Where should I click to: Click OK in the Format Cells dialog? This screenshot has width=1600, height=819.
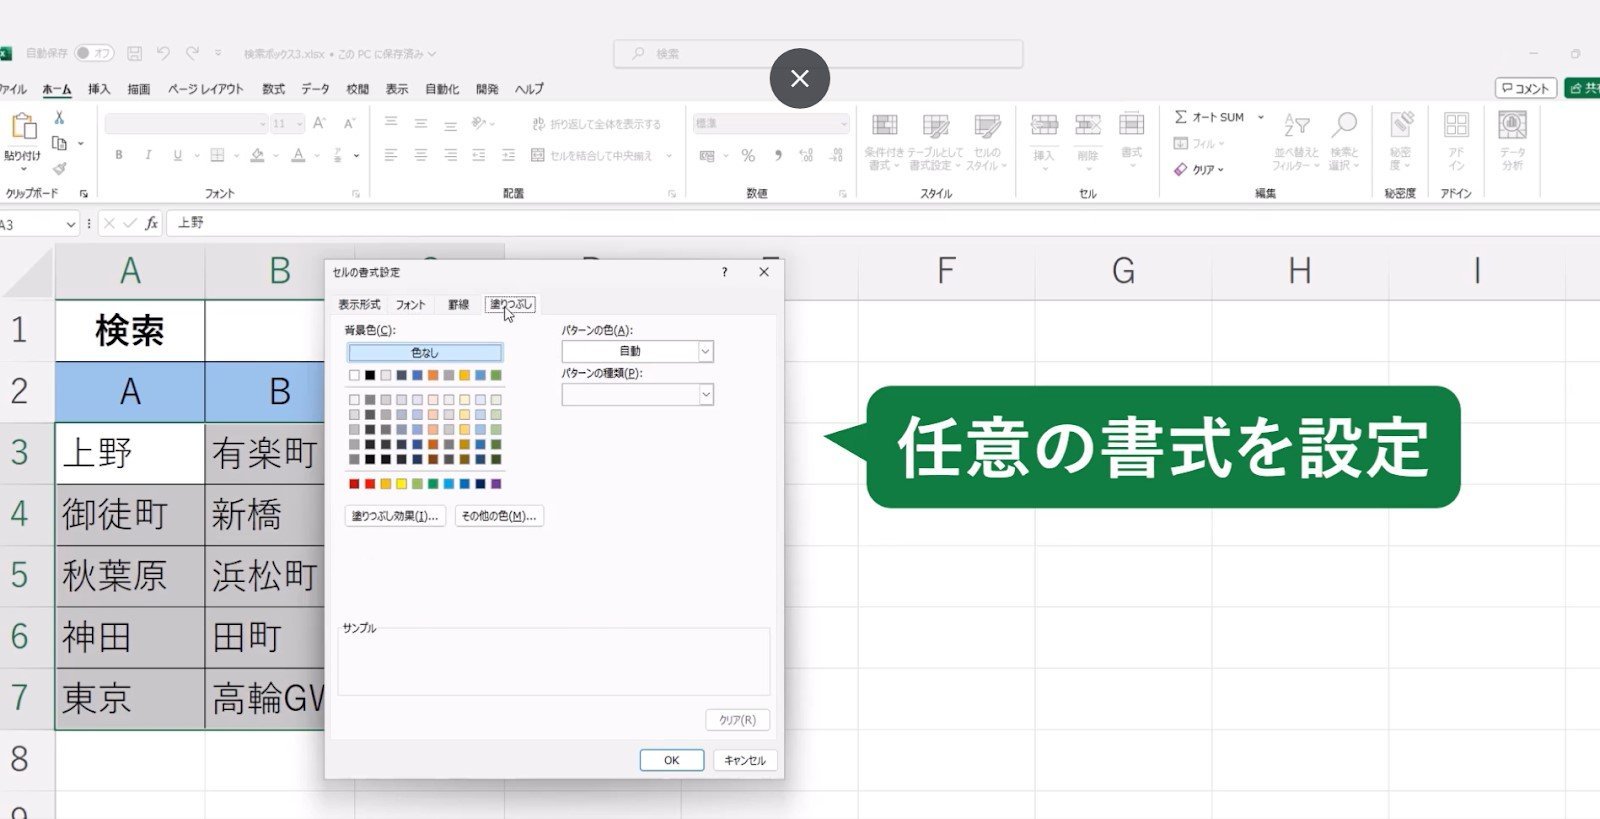(x=672, y=760)
